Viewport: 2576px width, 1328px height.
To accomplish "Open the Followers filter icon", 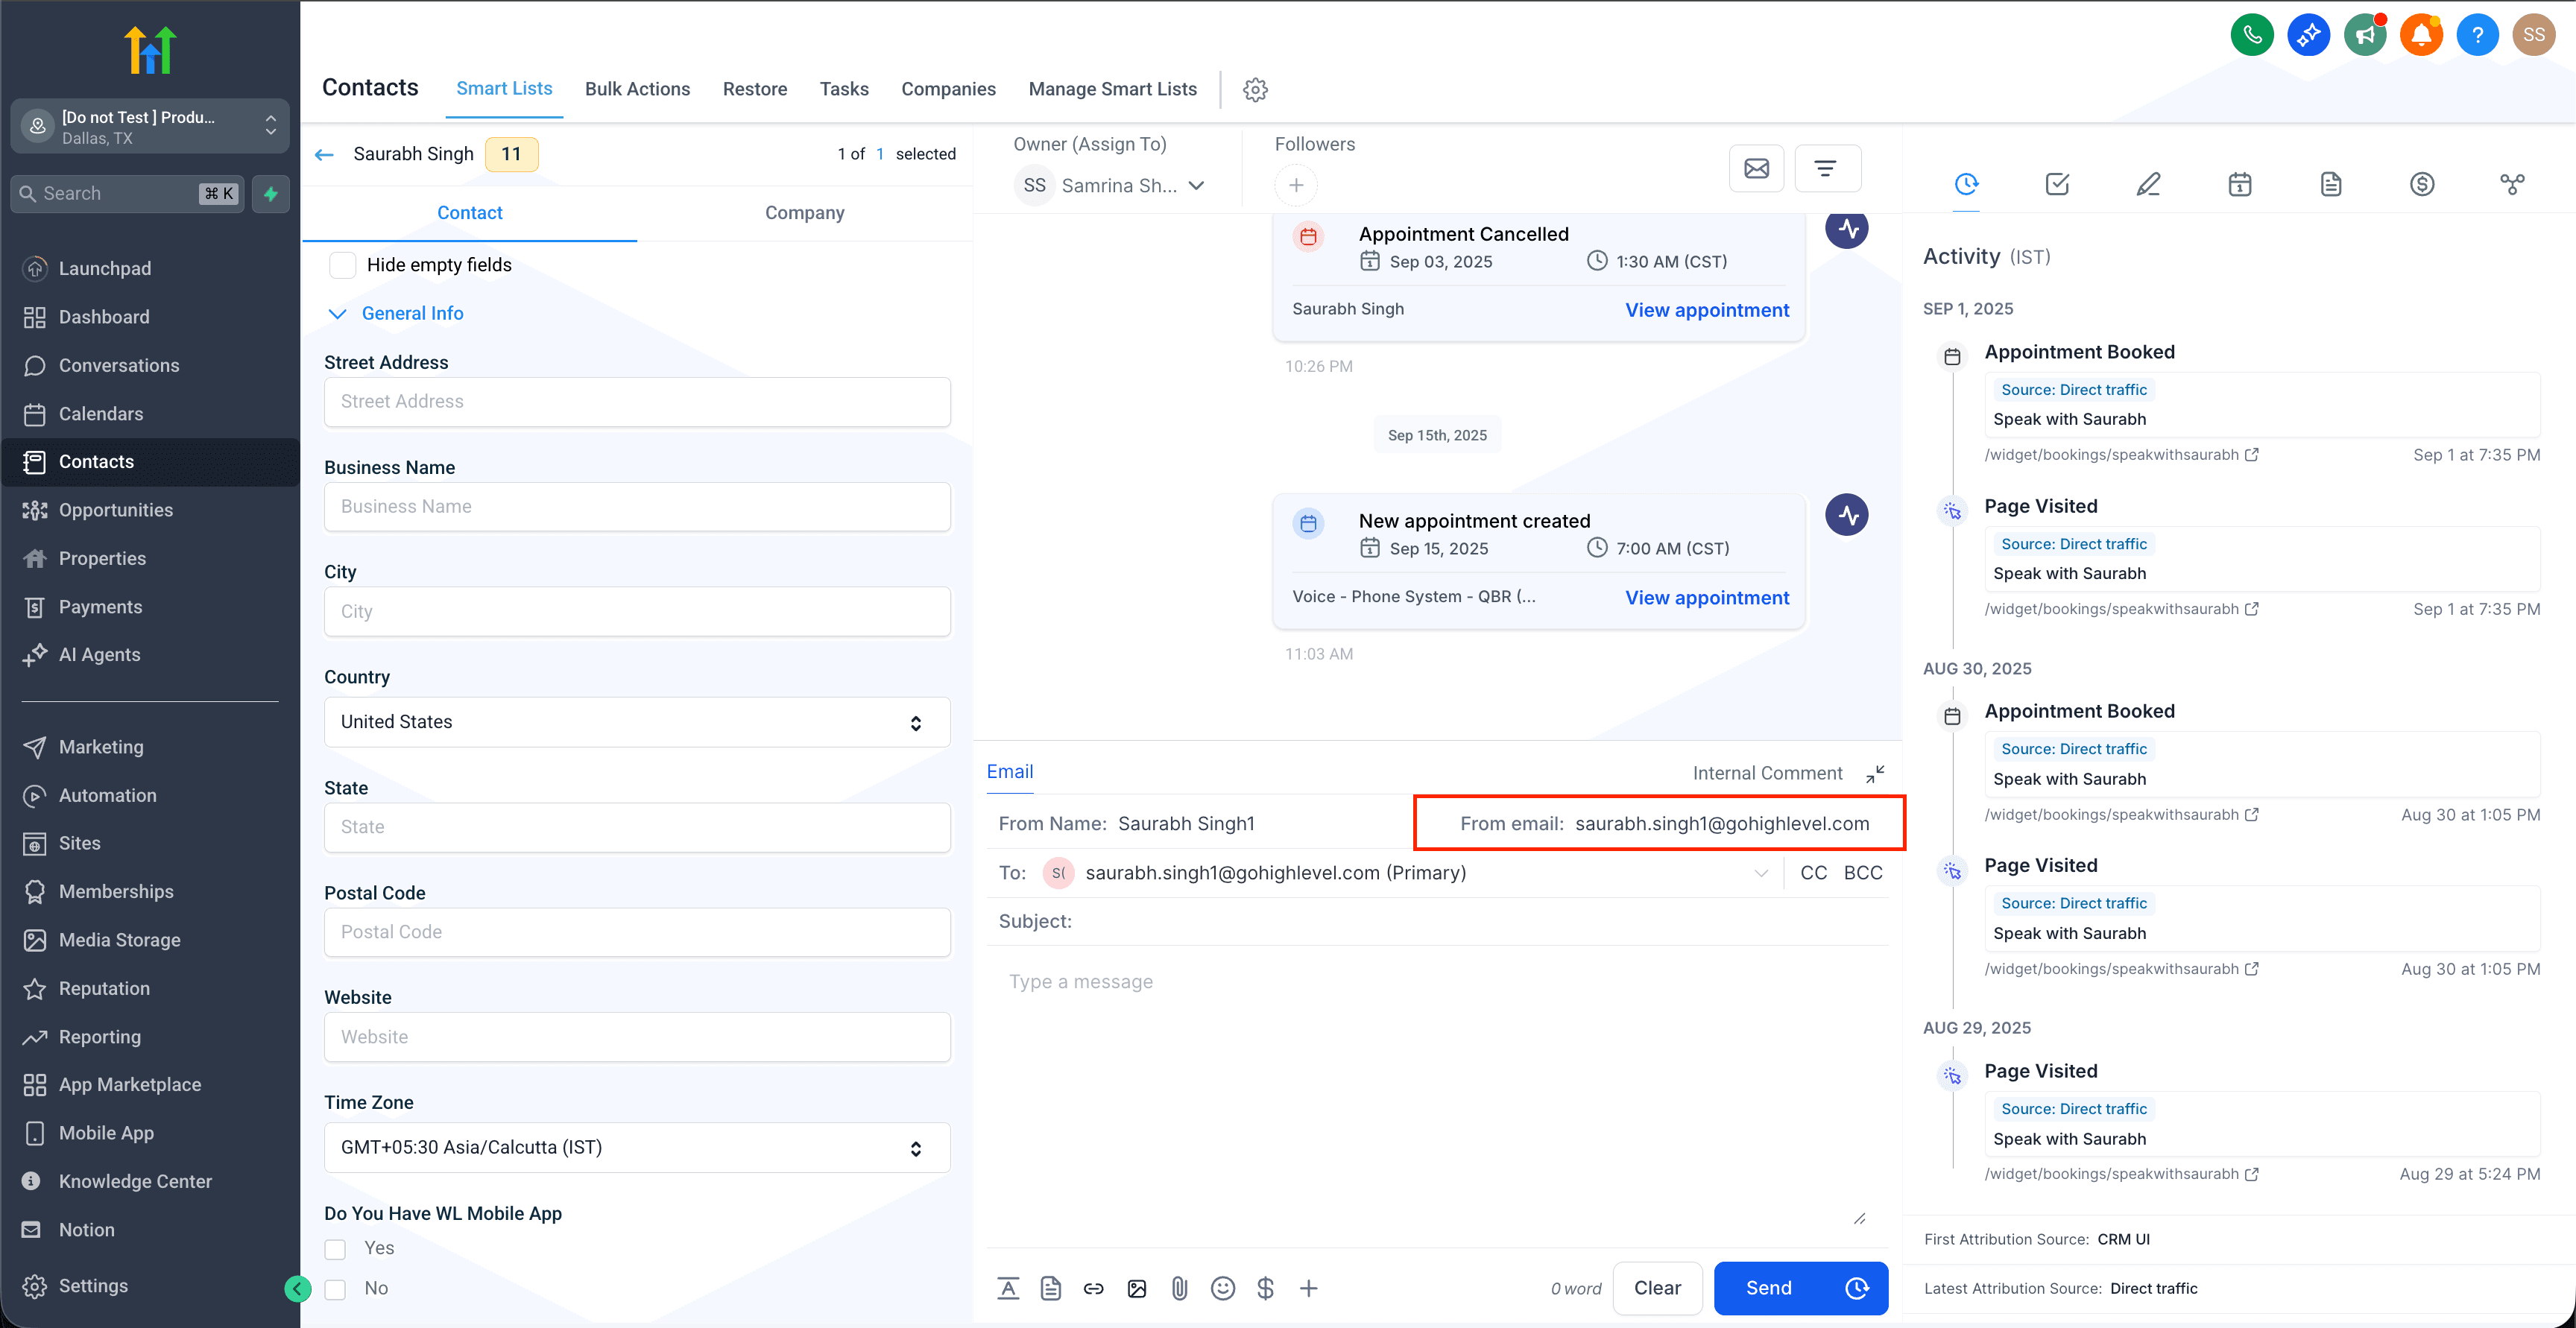I will click(1828, 168).
